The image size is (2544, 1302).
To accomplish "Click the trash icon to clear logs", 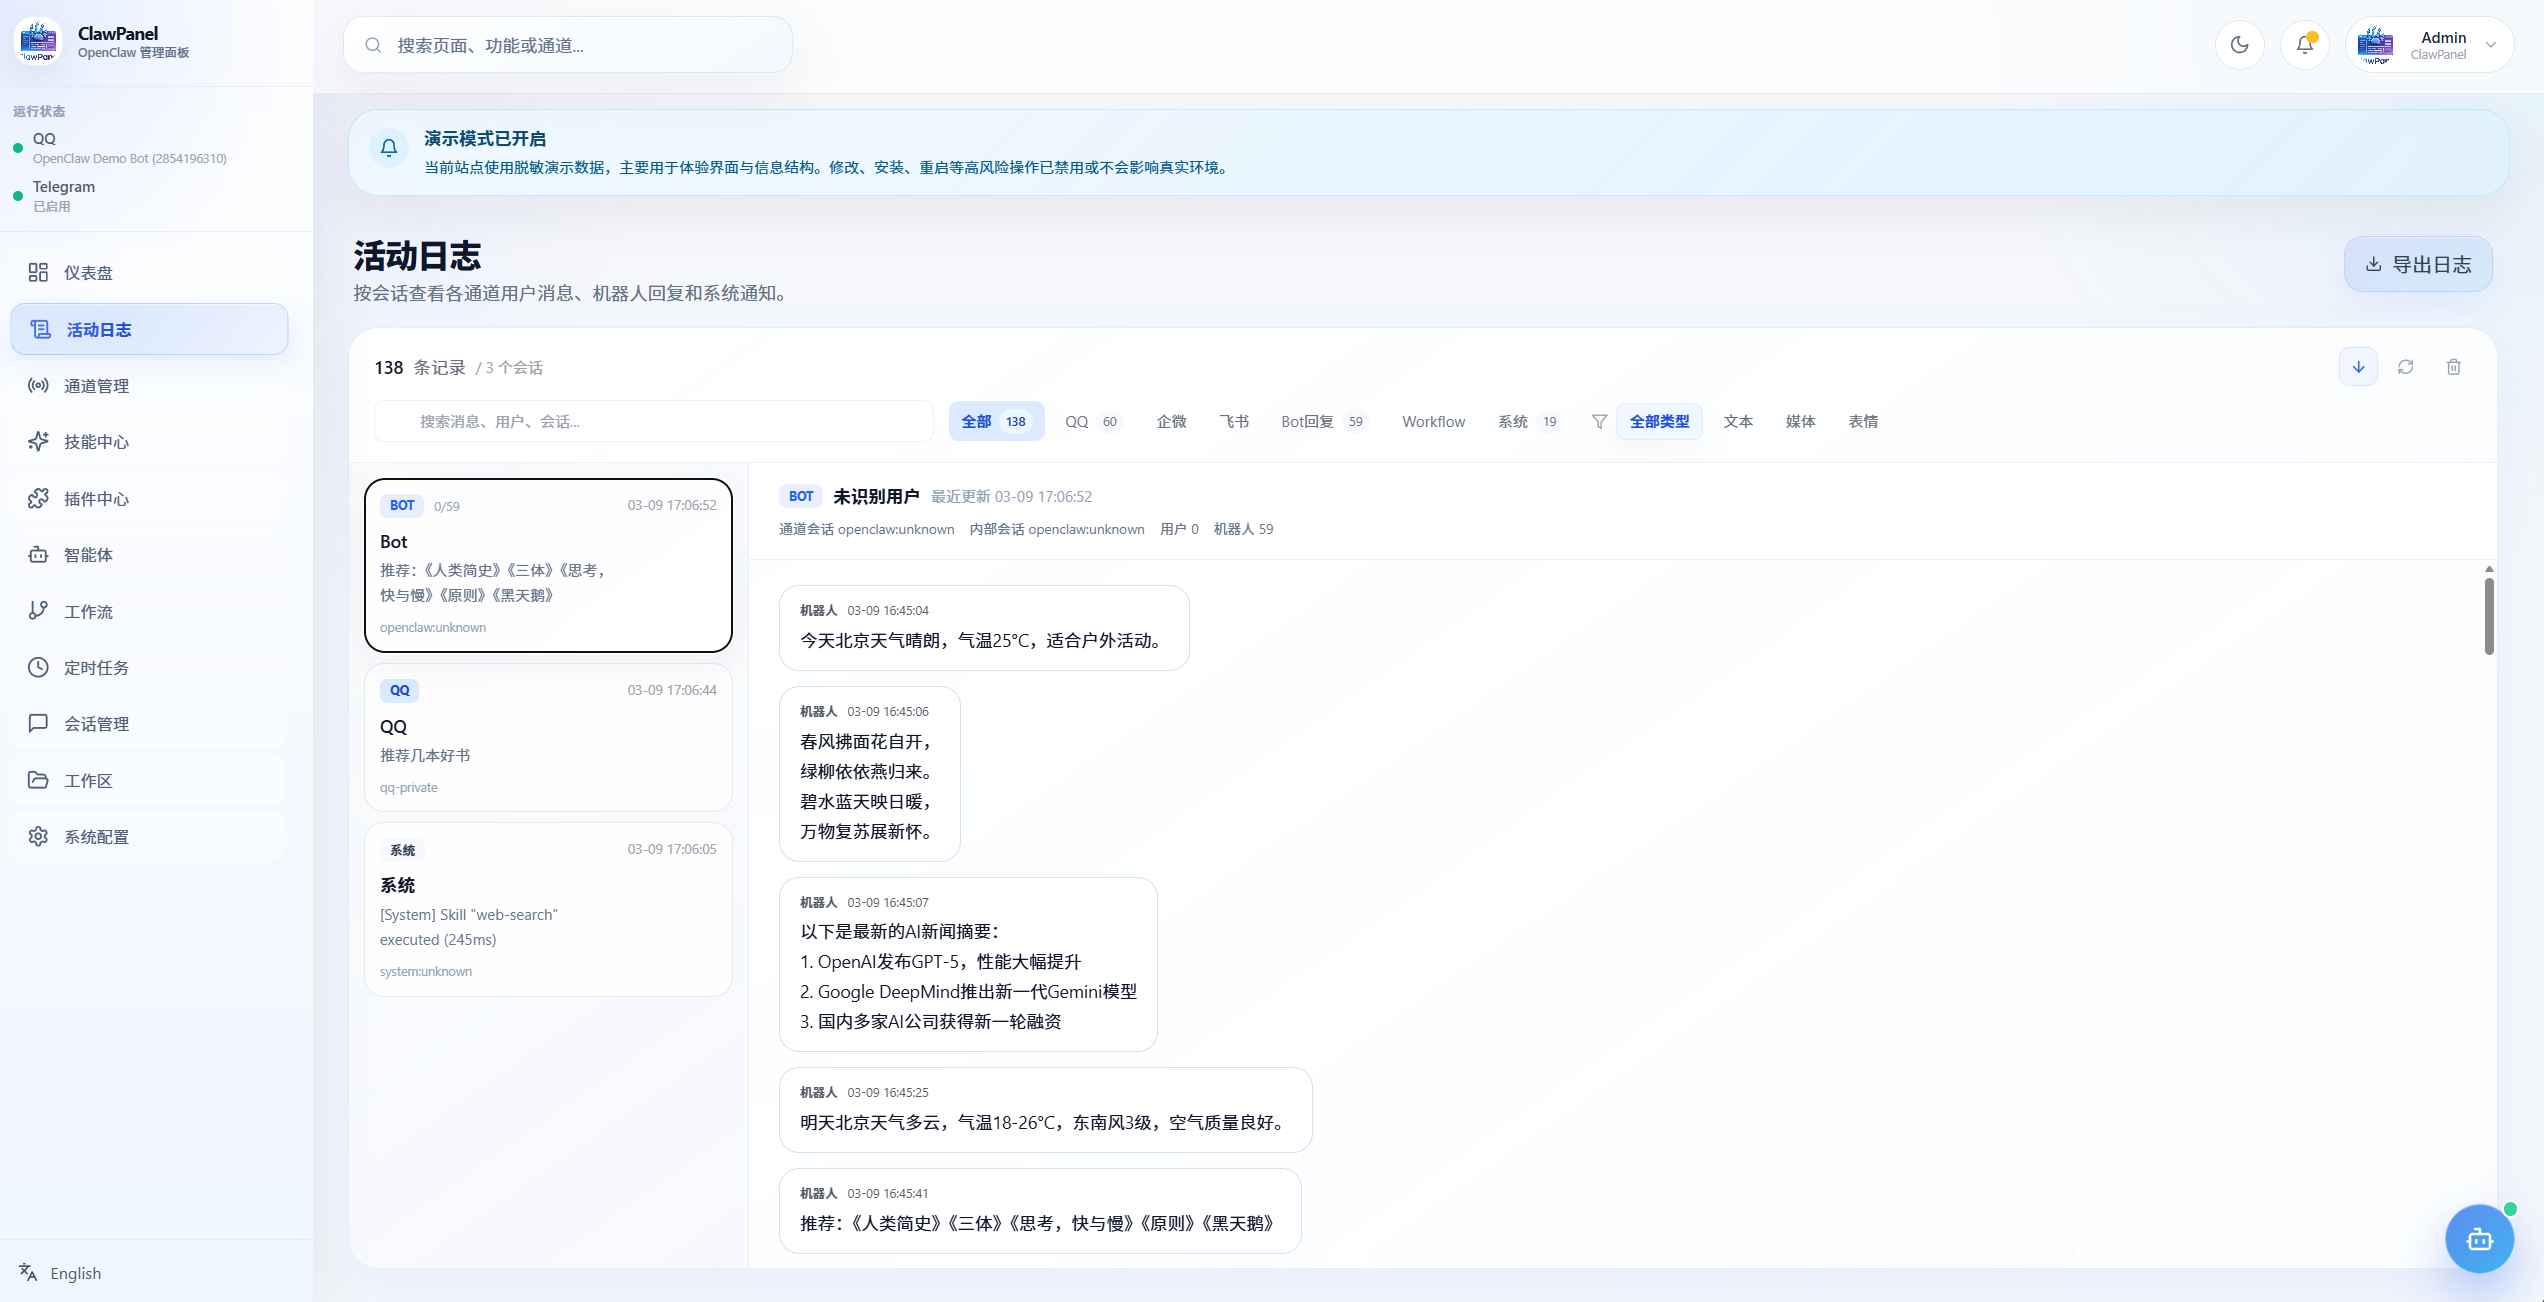I will pos(2453,367).
